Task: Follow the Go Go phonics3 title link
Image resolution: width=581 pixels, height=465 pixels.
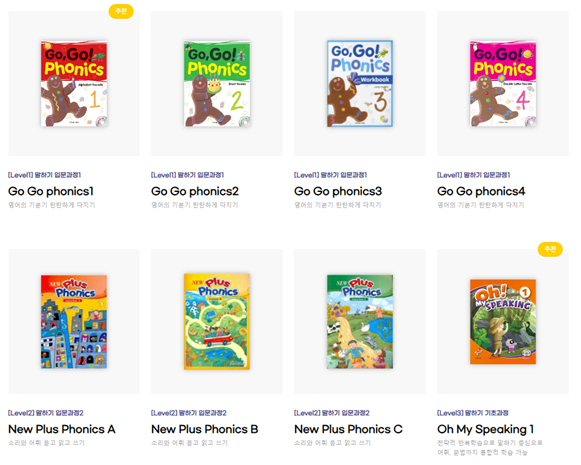Action: [338, 191]
